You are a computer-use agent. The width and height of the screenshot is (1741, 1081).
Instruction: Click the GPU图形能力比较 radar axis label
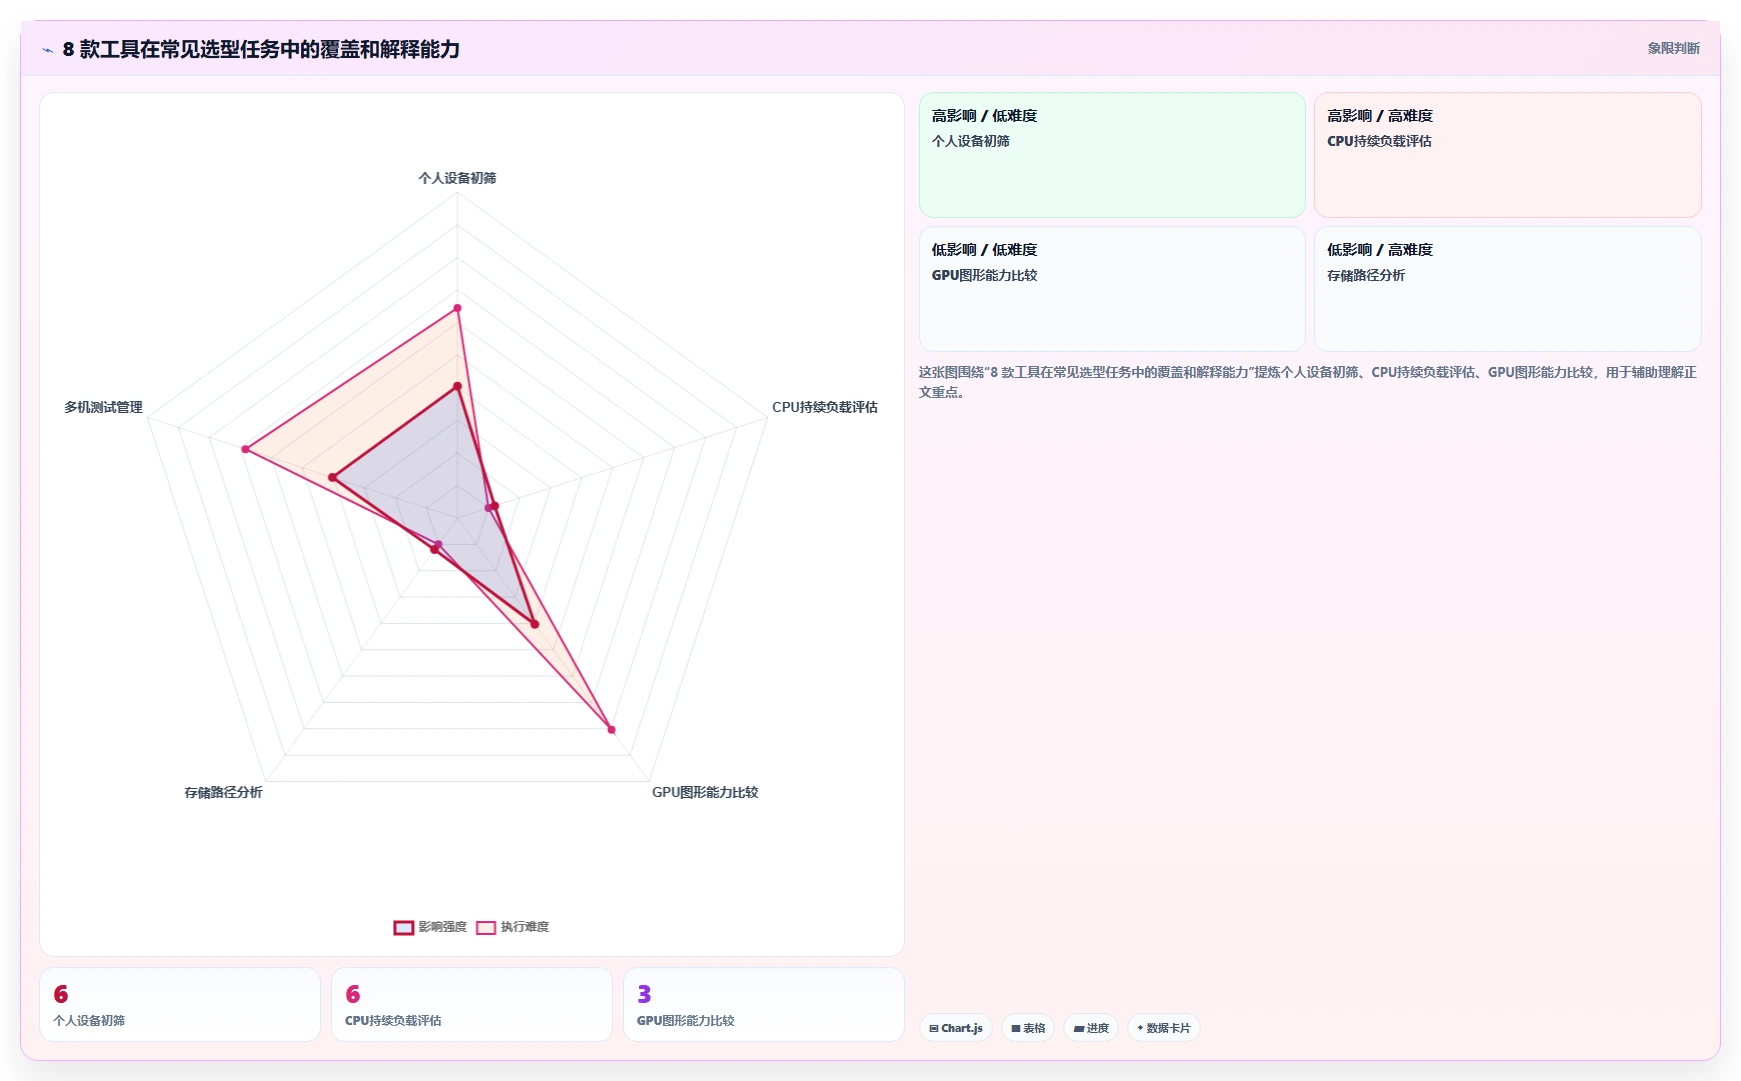coord(705,792)
